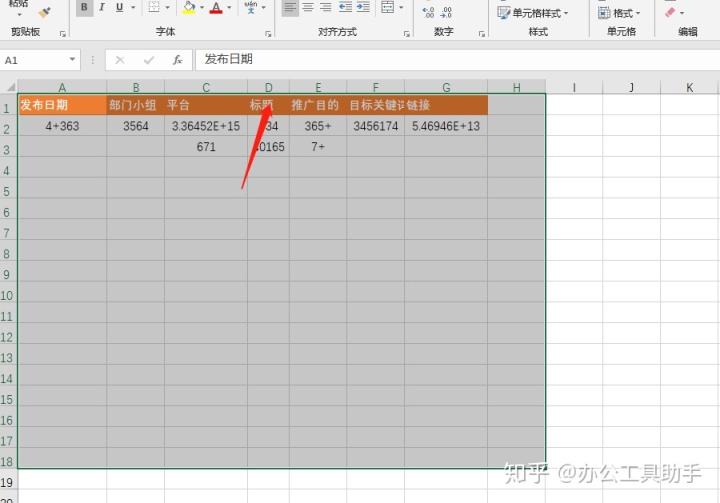The image size is (720, 503).
Task: Select the 平台 header cell
Action: click(x=206, y=105)
